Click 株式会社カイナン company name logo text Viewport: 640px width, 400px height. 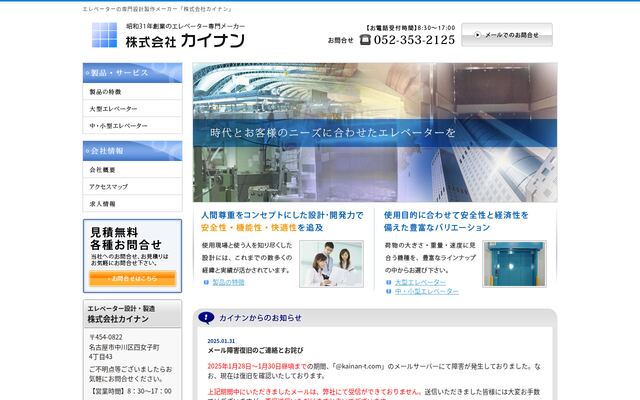(x=185, y=41)
